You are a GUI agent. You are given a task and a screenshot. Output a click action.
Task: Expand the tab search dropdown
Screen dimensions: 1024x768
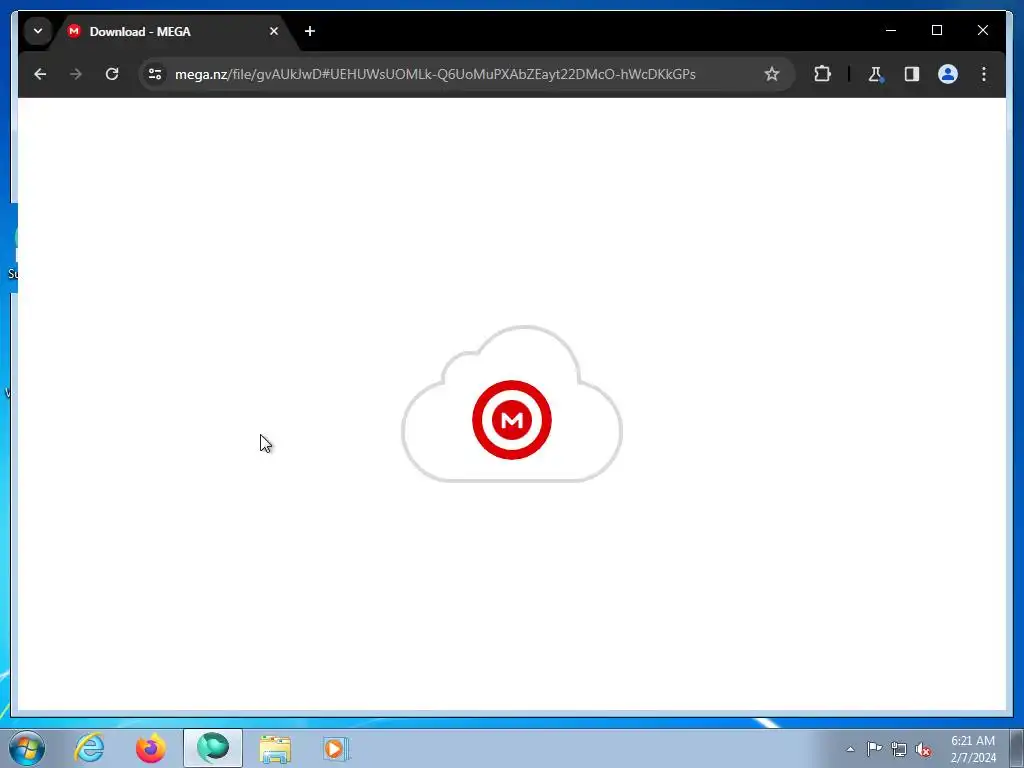coord(38,31)
